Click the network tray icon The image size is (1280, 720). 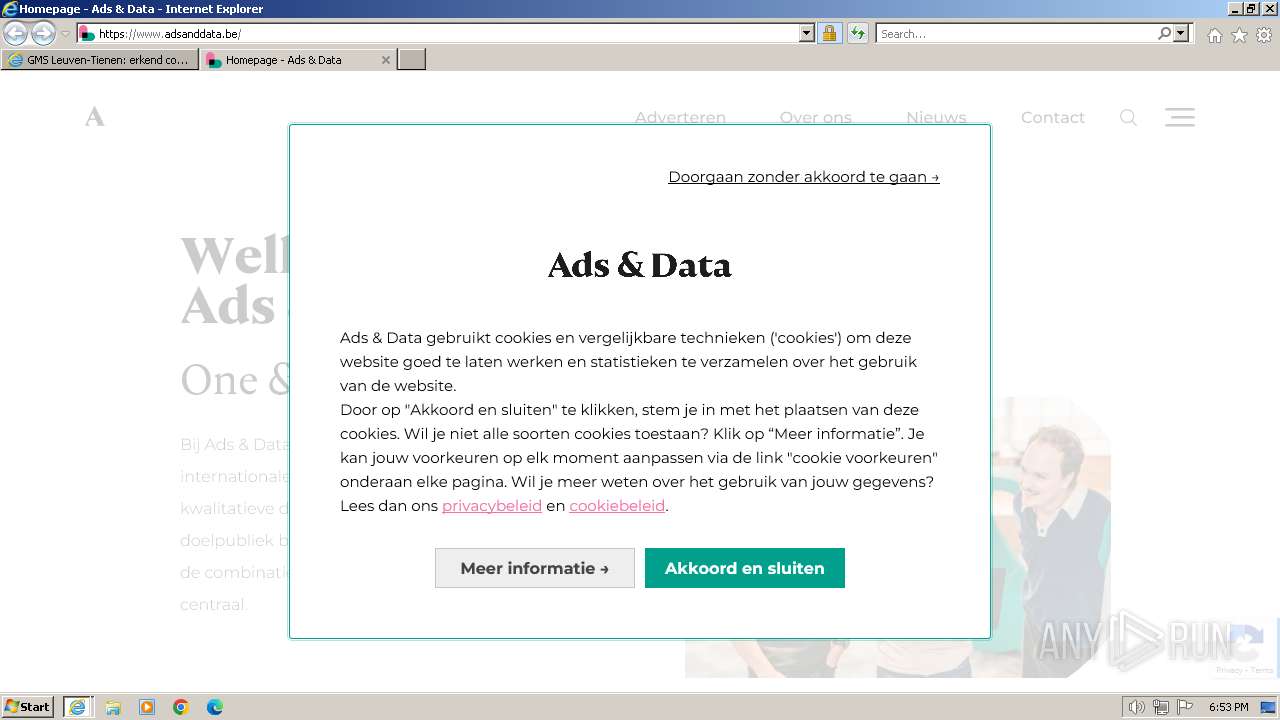(1161, 707)
